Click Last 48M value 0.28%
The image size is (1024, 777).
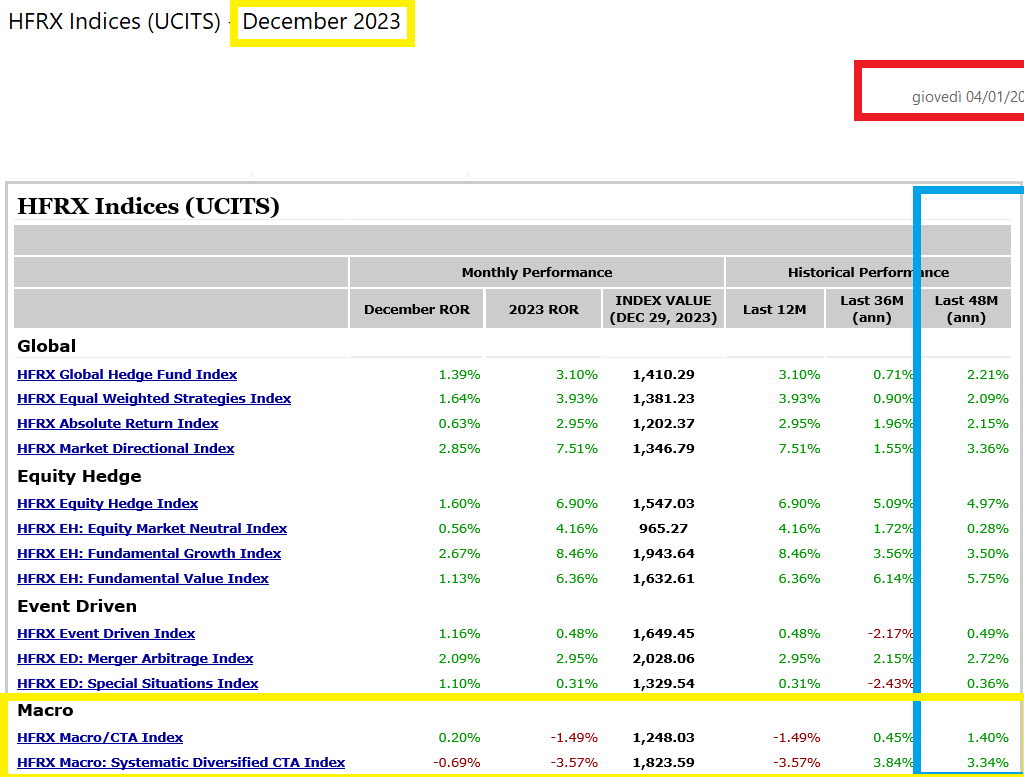[x=987, y=529]
